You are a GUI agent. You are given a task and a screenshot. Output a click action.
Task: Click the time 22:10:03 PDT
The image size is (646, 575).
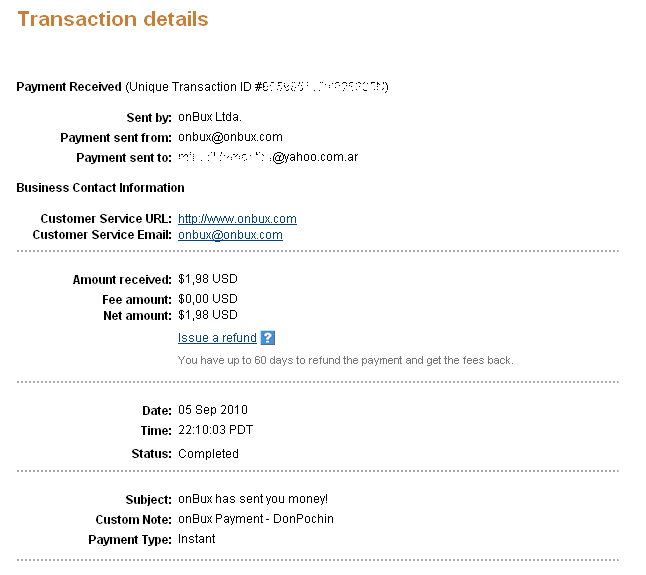tap(215, 430)
